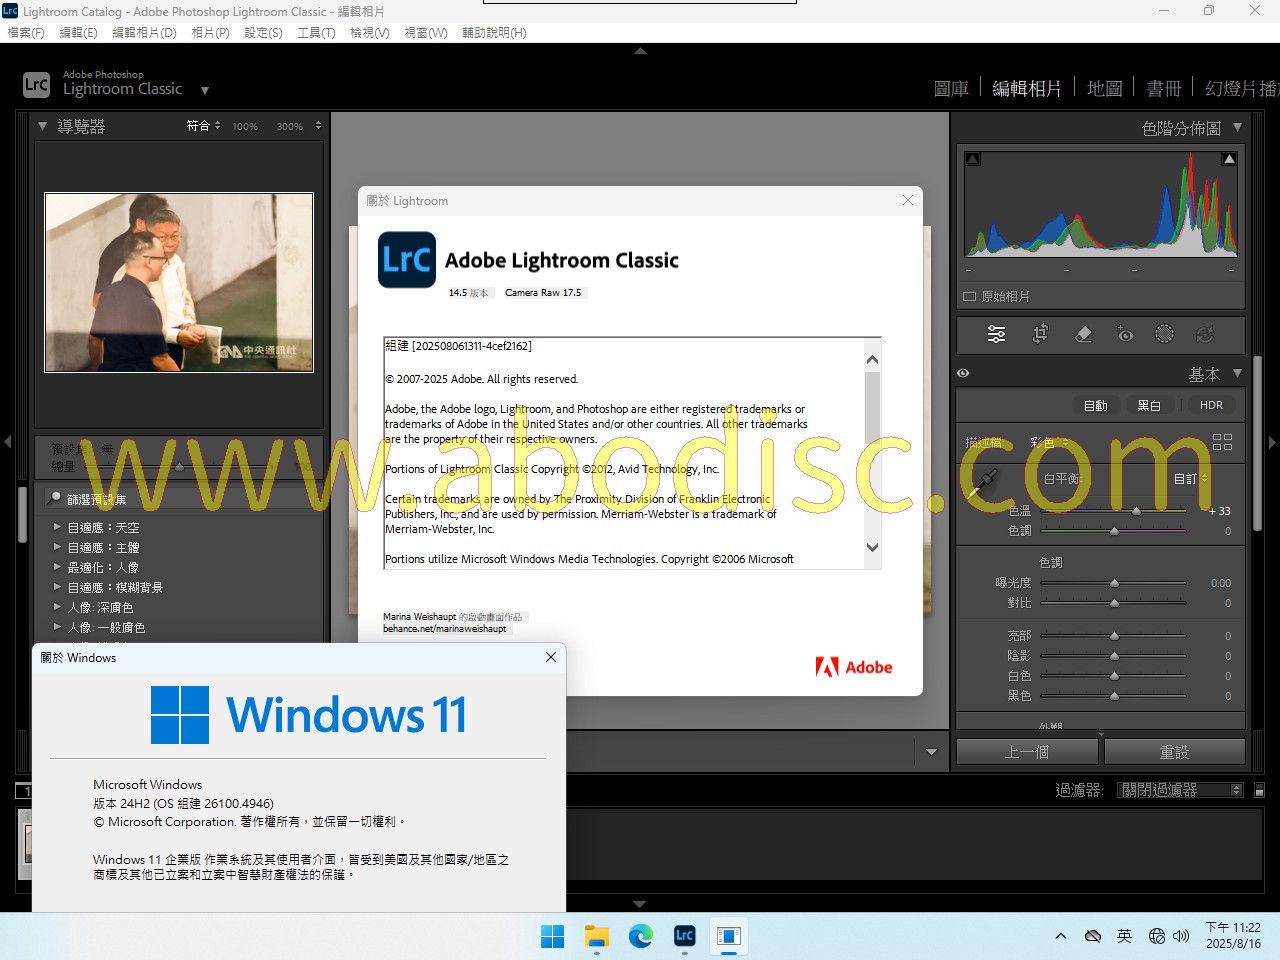This screenshot has height=960, width=1280.
Task: Open the behance.net/marinaweishaupt link
Action: (x=445, y=629)
